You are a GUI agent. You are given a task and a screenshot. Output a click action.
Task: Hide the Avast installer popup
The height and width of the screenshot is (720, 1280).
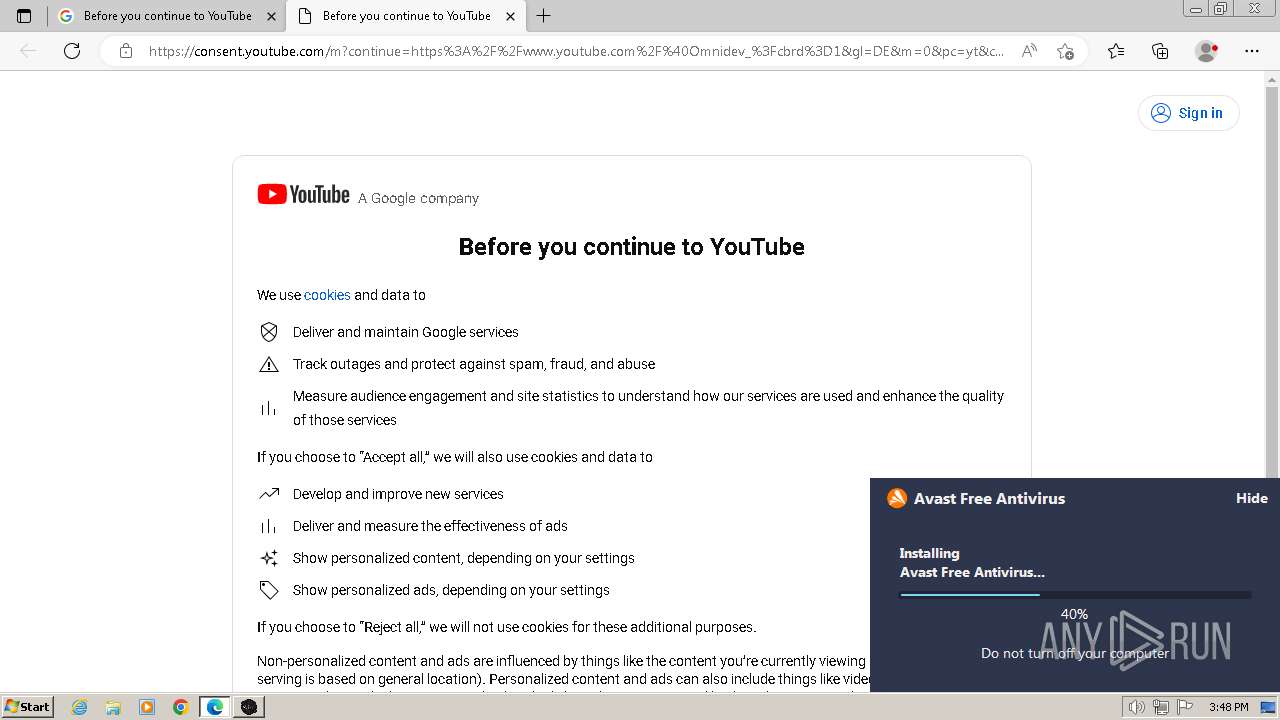[x=1251, y=498]
